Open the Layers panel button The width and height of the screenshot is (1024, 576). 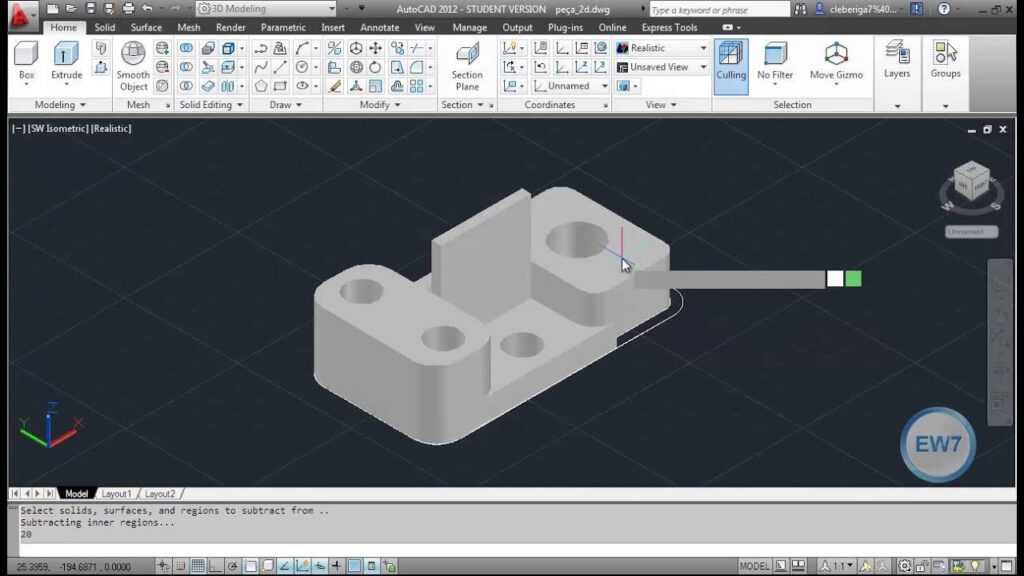click(x=897, y=59)
